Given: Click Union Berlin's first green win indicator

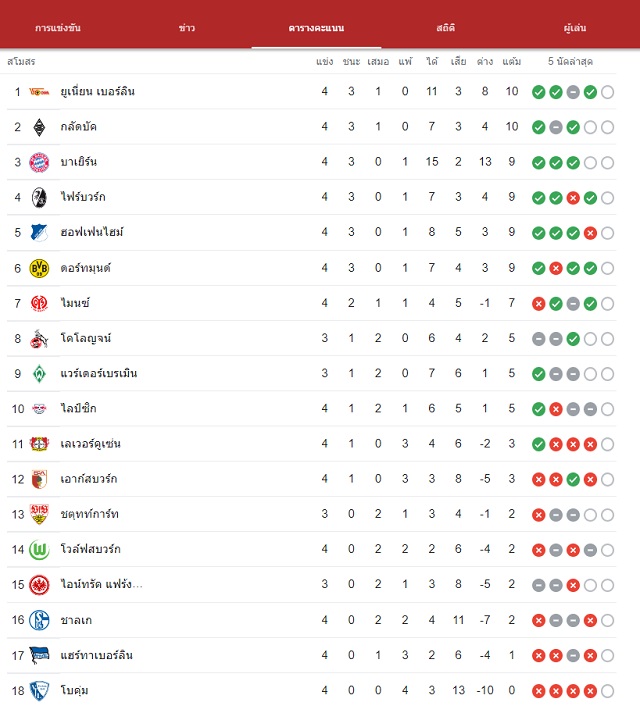Looking at the screenshot, I should pyautogui.click(x=539, y=92).
